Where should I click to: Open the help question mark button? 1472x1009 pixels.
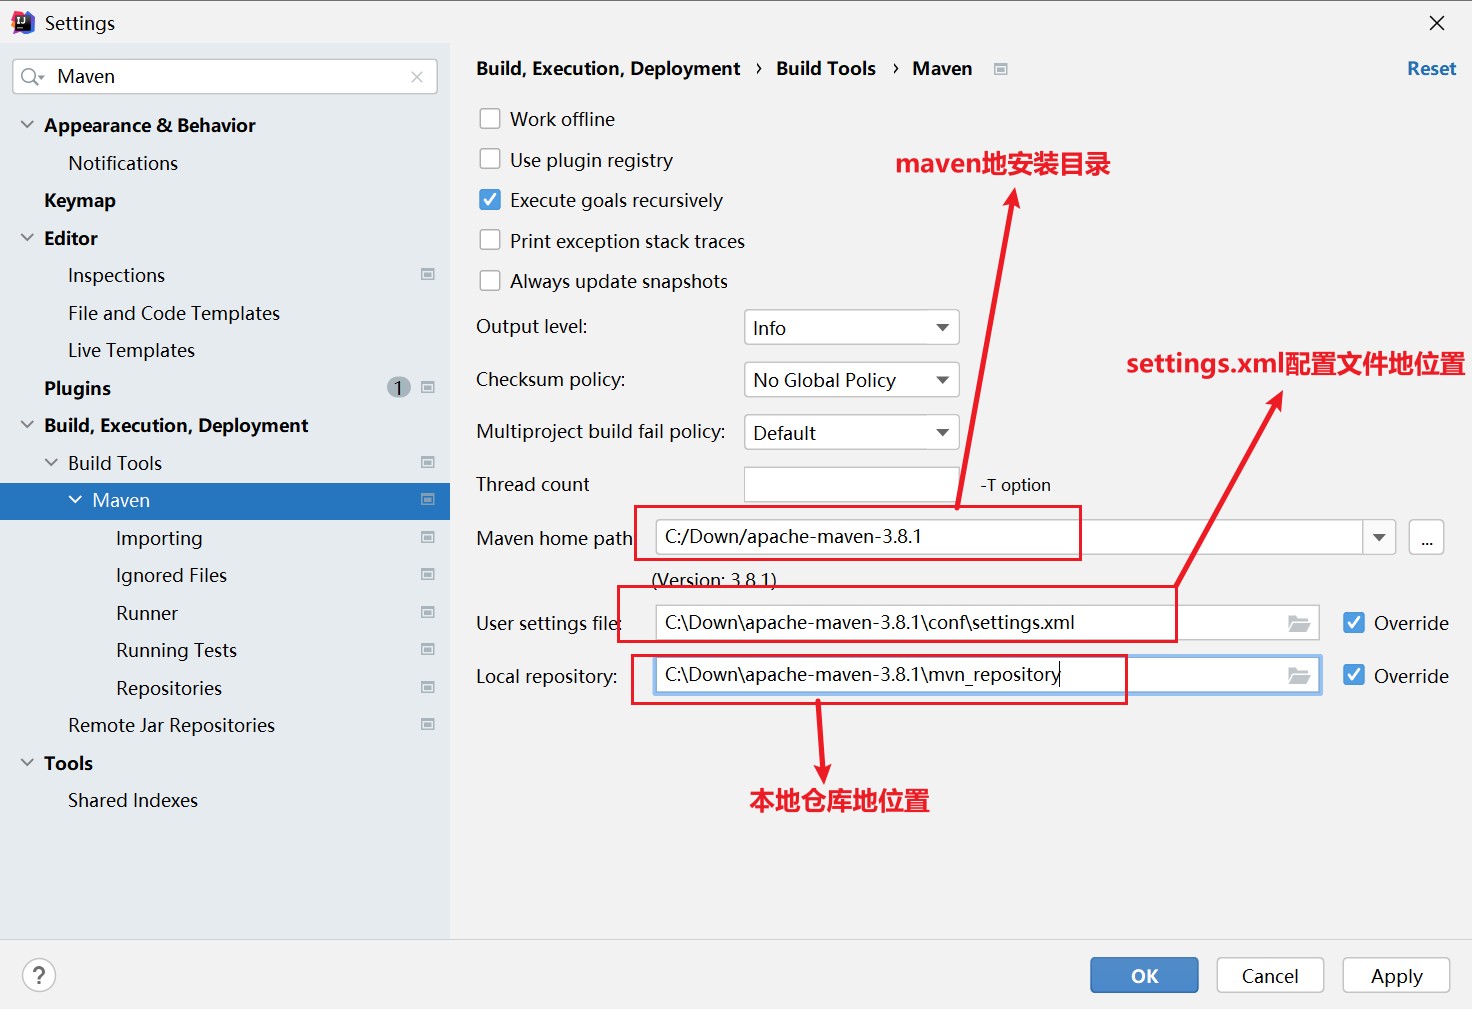pyautogui.click(x=39, y=975)
